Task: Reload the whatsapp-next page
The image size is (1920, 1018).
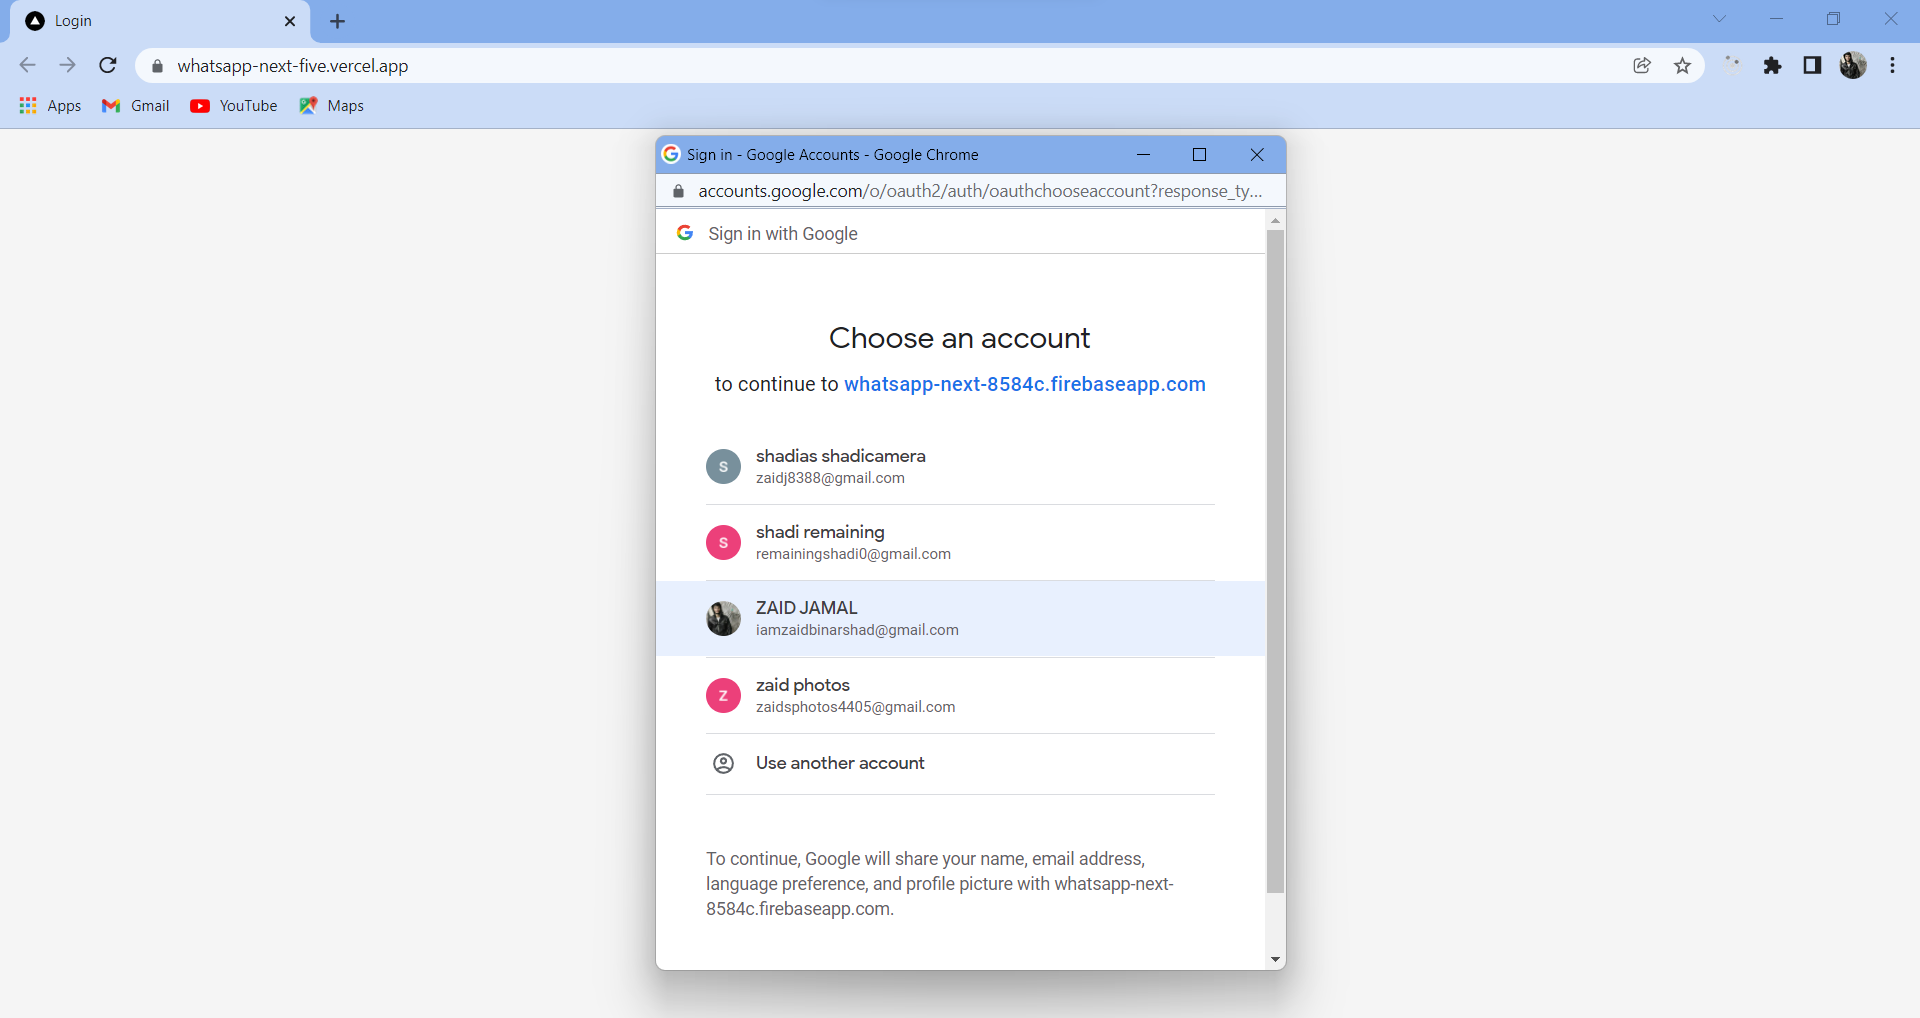Action: pos(108,65)
